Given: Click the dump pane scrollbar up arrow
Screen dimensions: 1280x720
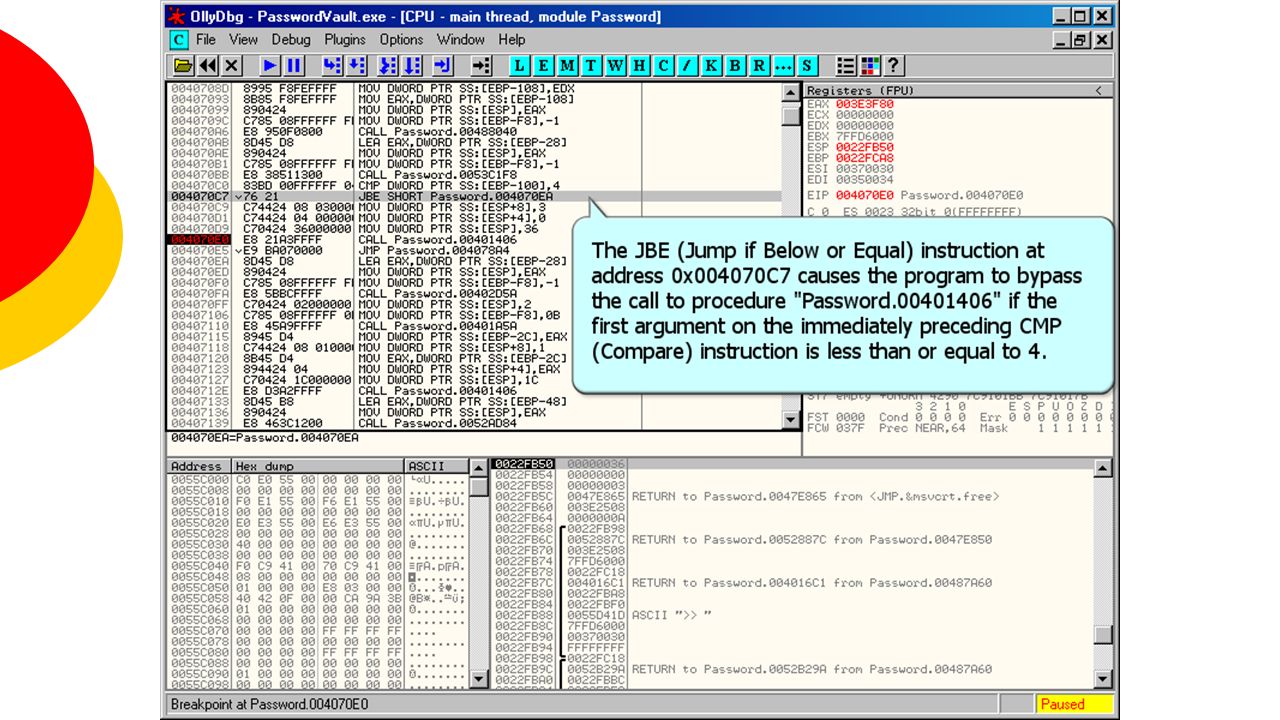Looking at the screenshot, I should pos(479,468).
